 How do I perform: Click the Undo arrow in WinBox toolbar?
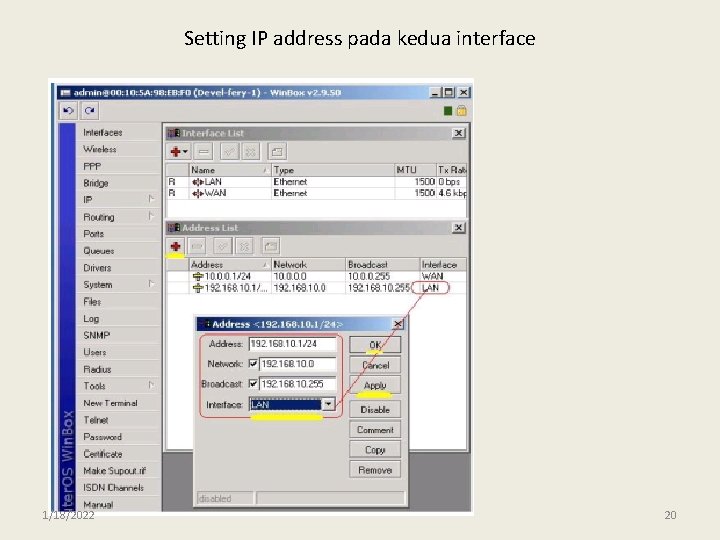(x=68, y=111)
